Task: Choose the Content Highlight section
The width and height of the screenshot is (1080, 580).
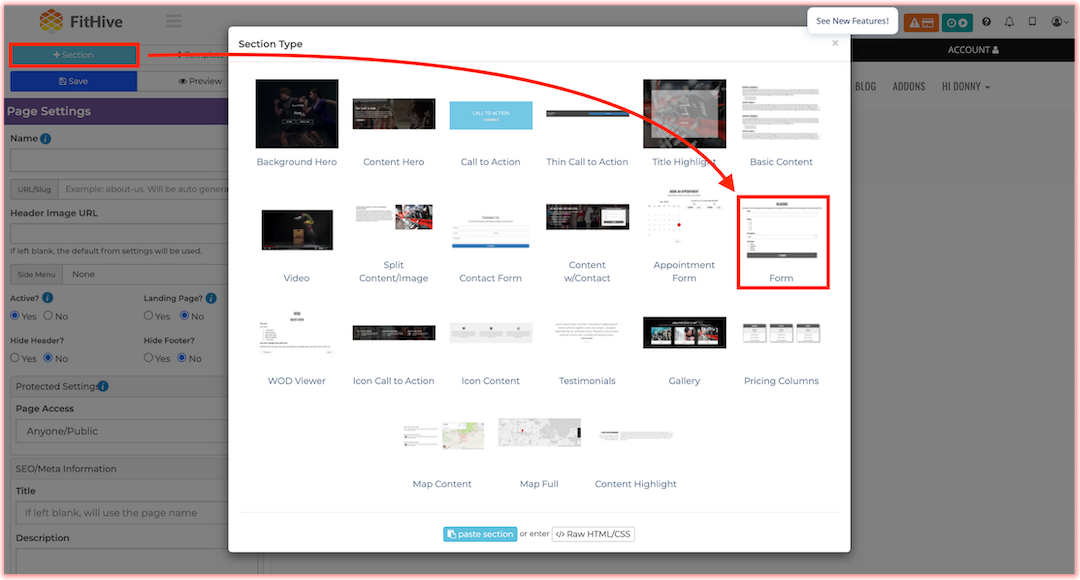Action: [636, 435]
